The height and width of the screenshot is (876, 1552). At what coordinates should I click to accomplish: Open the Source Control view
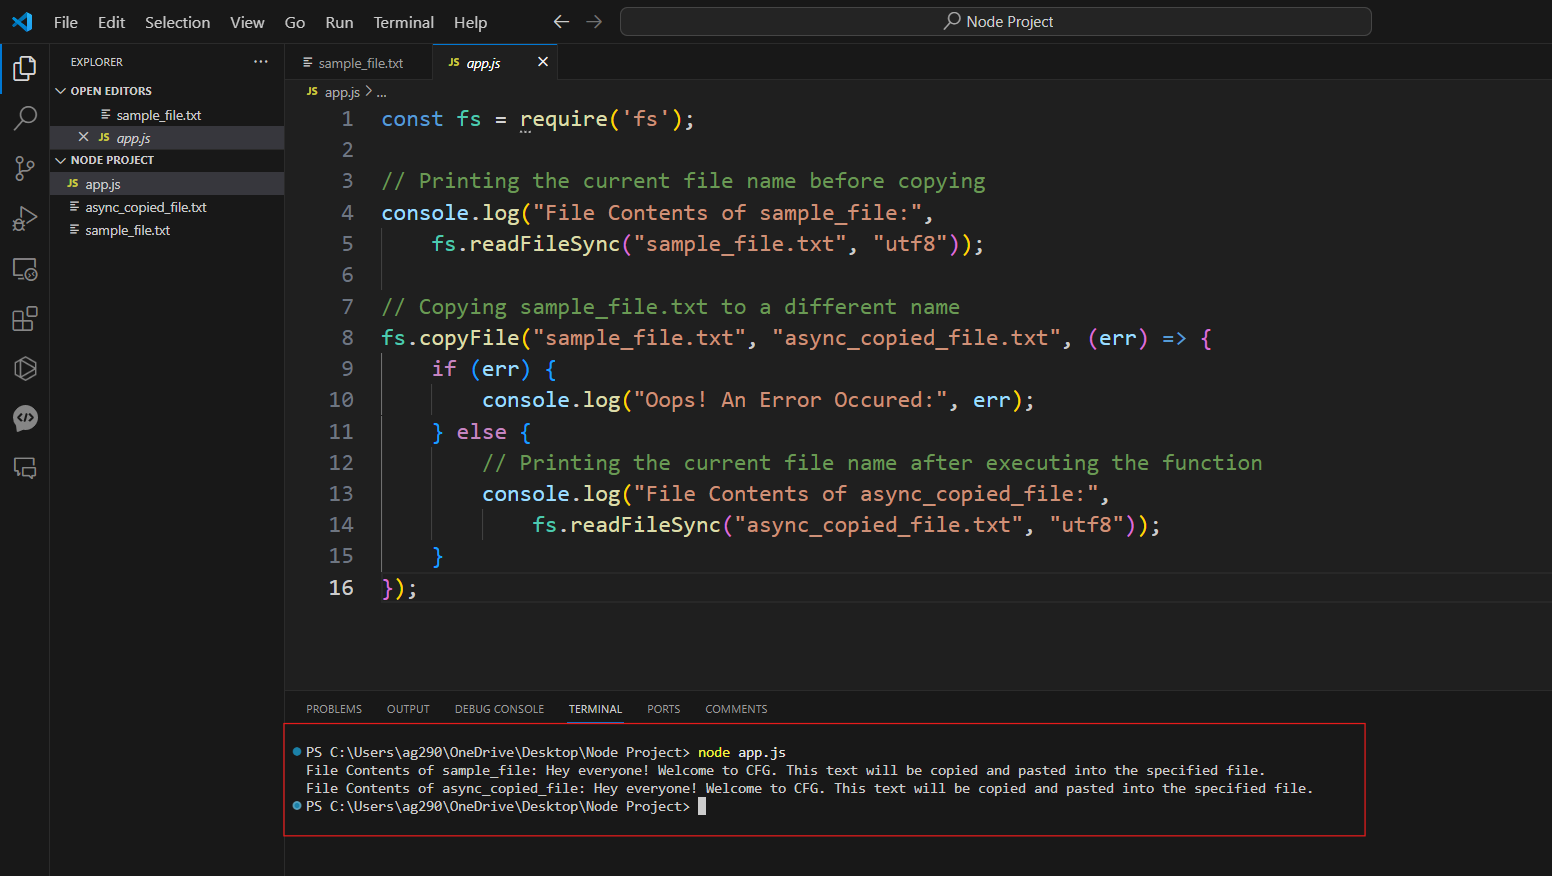25,168
